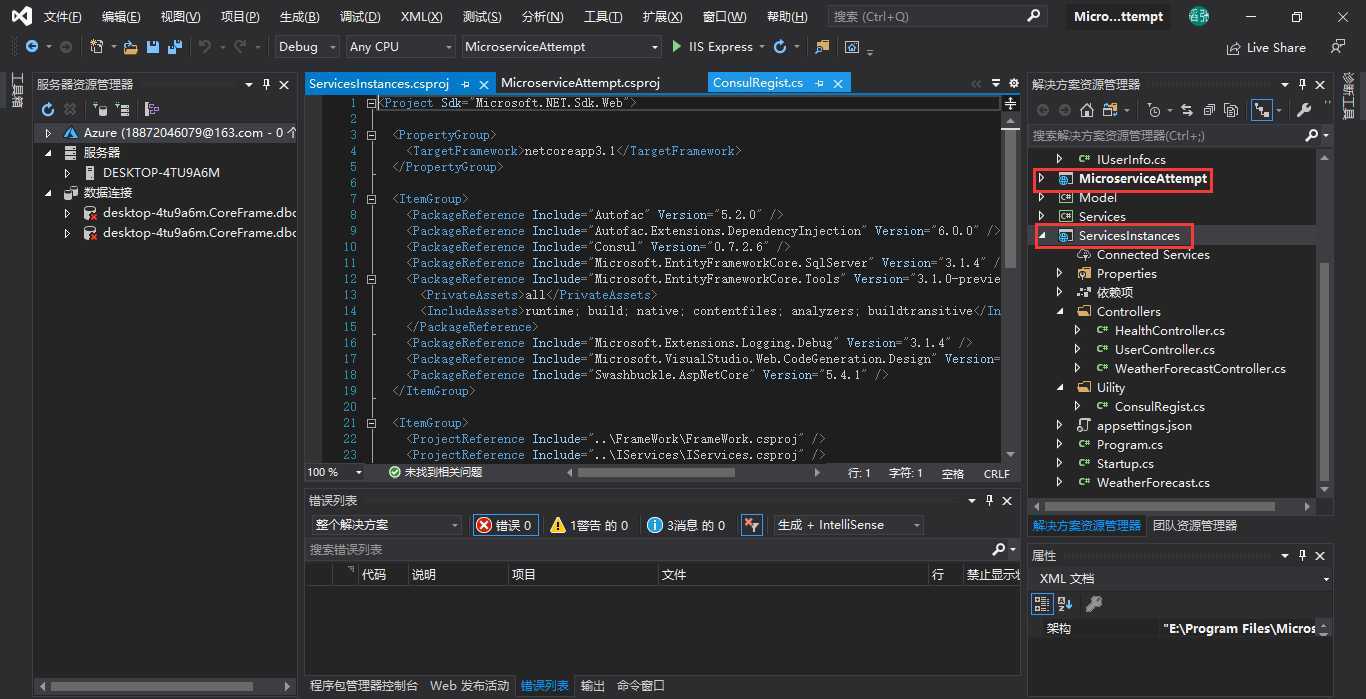The width and height of the screenshot is (1366, 699).
Task: Click the feedback icon at top right
Action: 1338,47
